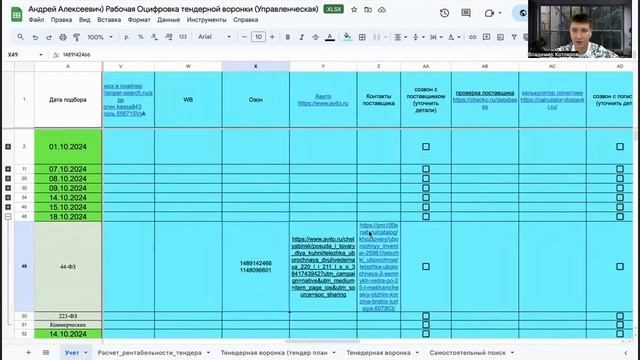Expand the row group at 15.10.2024
The image size is (640, 360).
8,207
